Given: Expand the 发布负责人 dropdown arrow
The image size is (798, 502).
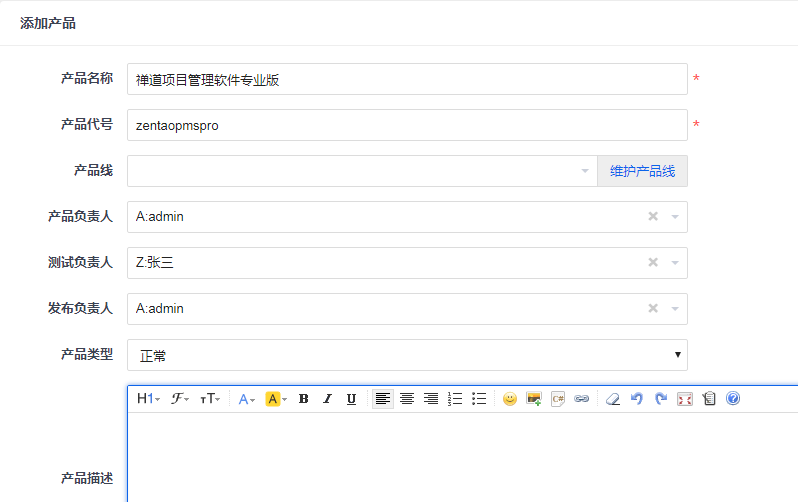Looking at the screenshot, I should [675, 309].
